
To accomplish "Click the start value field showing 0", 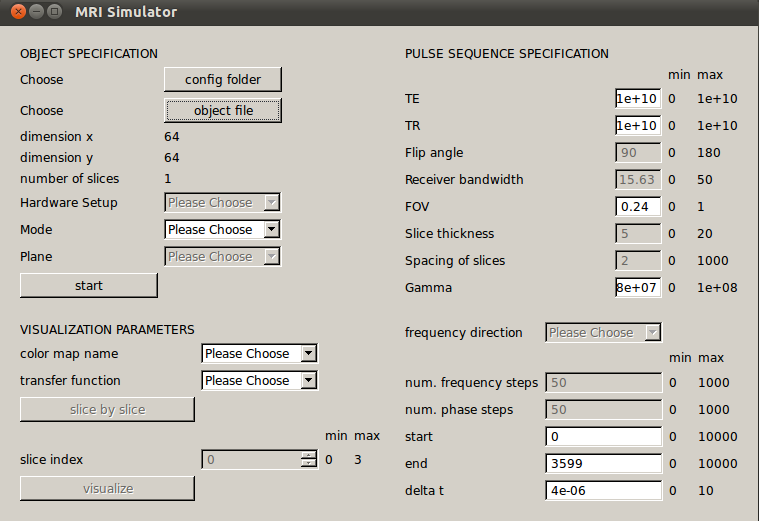I will [x=603, y=436].
